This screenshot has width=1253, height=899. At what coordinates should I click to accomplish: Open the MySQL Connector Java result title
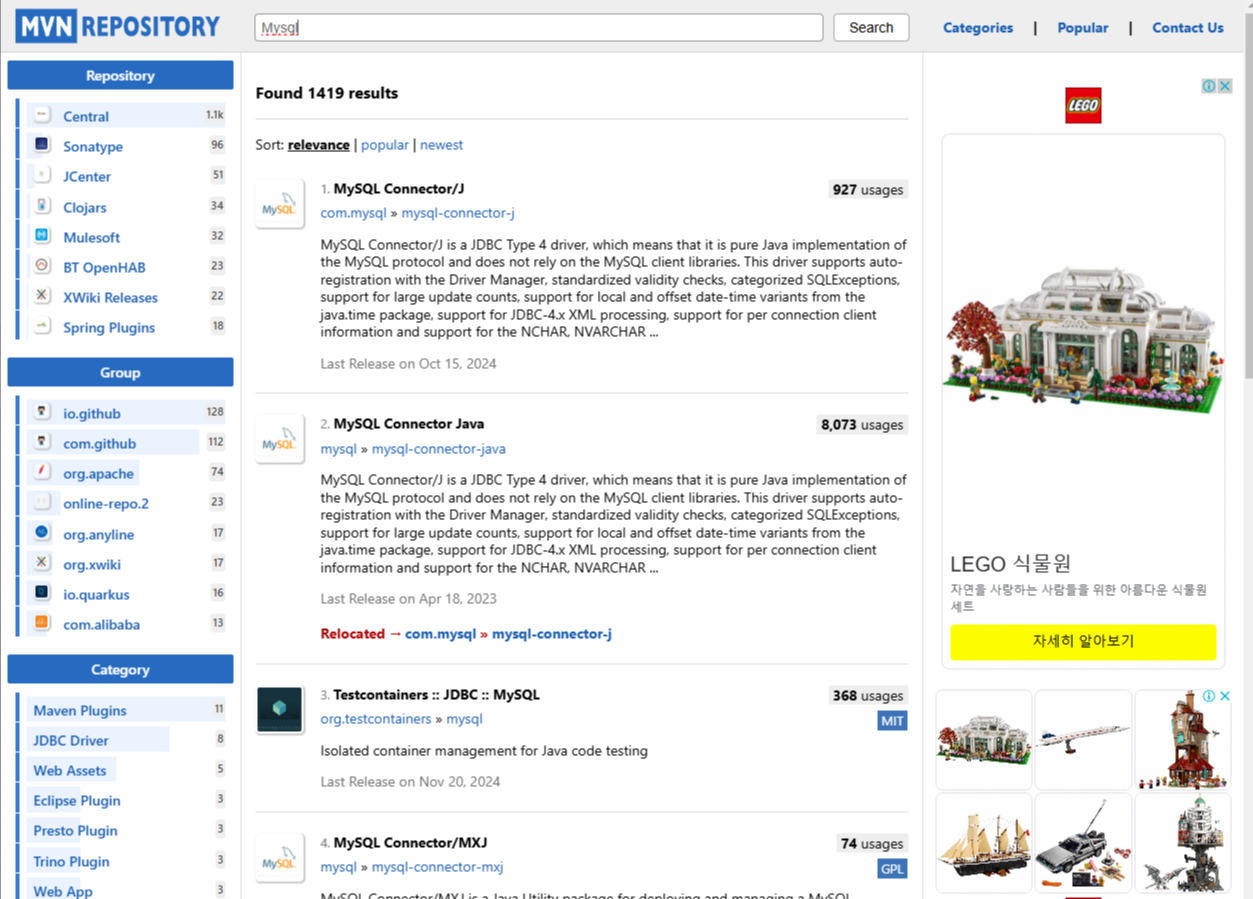point(409,424)
